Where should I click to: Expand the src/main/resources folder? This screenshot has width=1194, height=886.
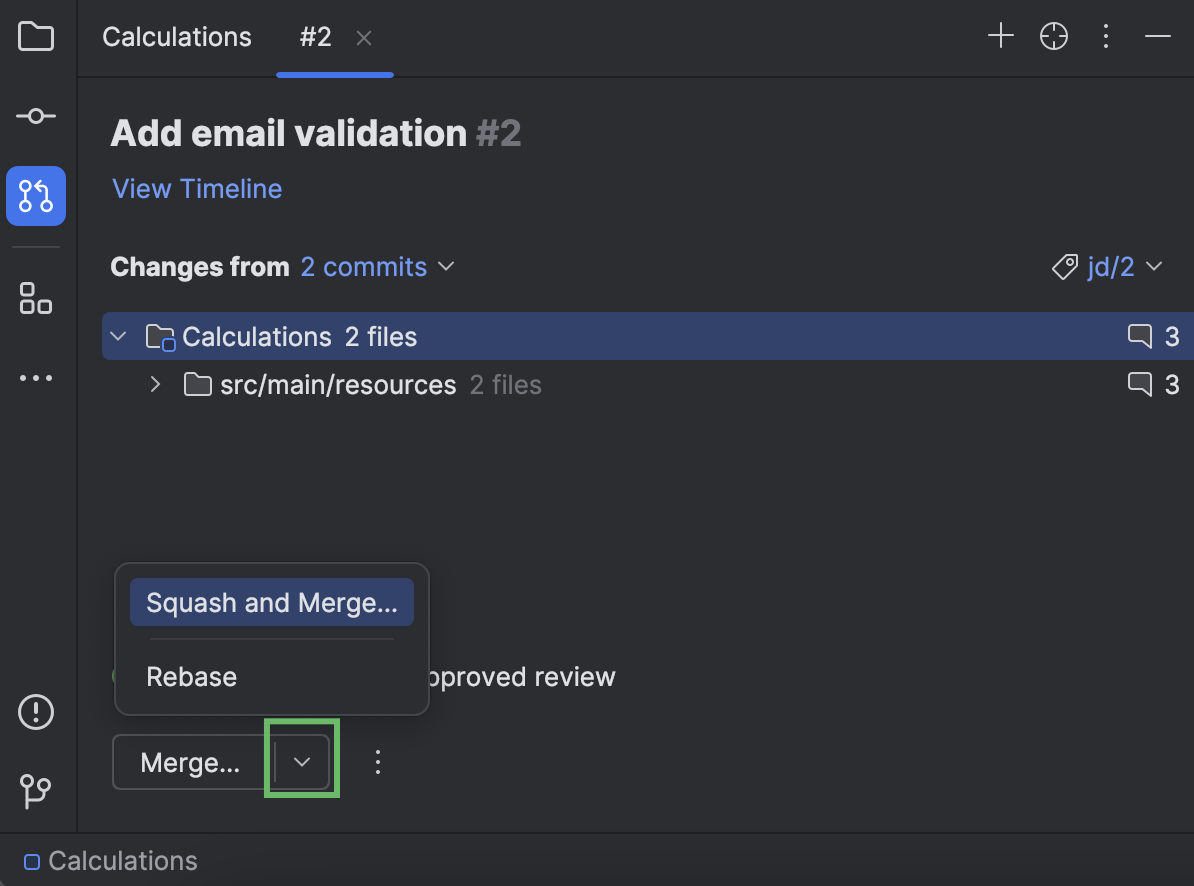pyautogui.click(x=155, y=384)
